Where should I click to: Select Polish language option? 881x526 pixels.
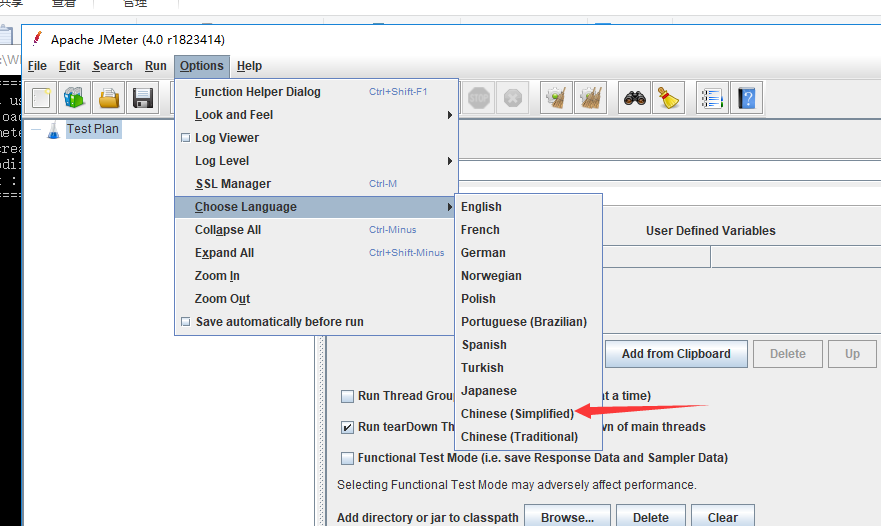pos(528,299)
